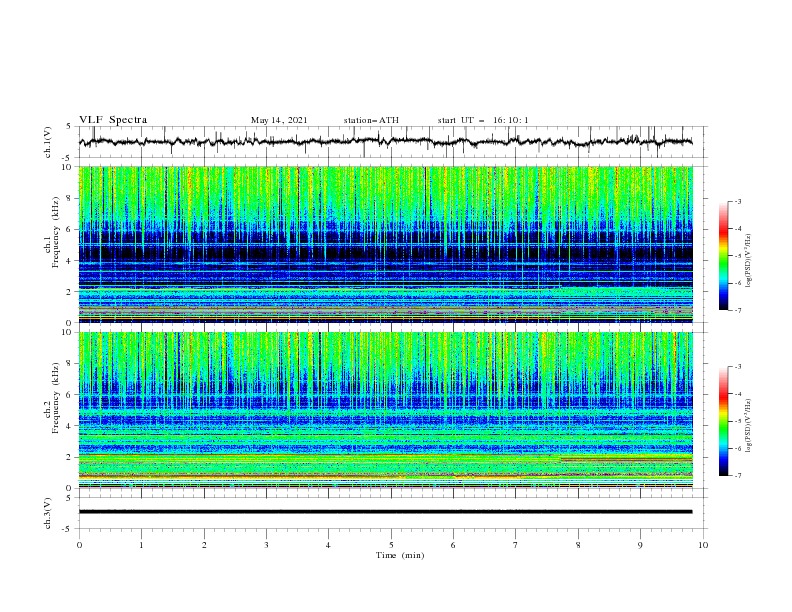This screenshot has height=612, width=792.
Task: Click the time axis tick label '0'
Action: pos(79,545)
